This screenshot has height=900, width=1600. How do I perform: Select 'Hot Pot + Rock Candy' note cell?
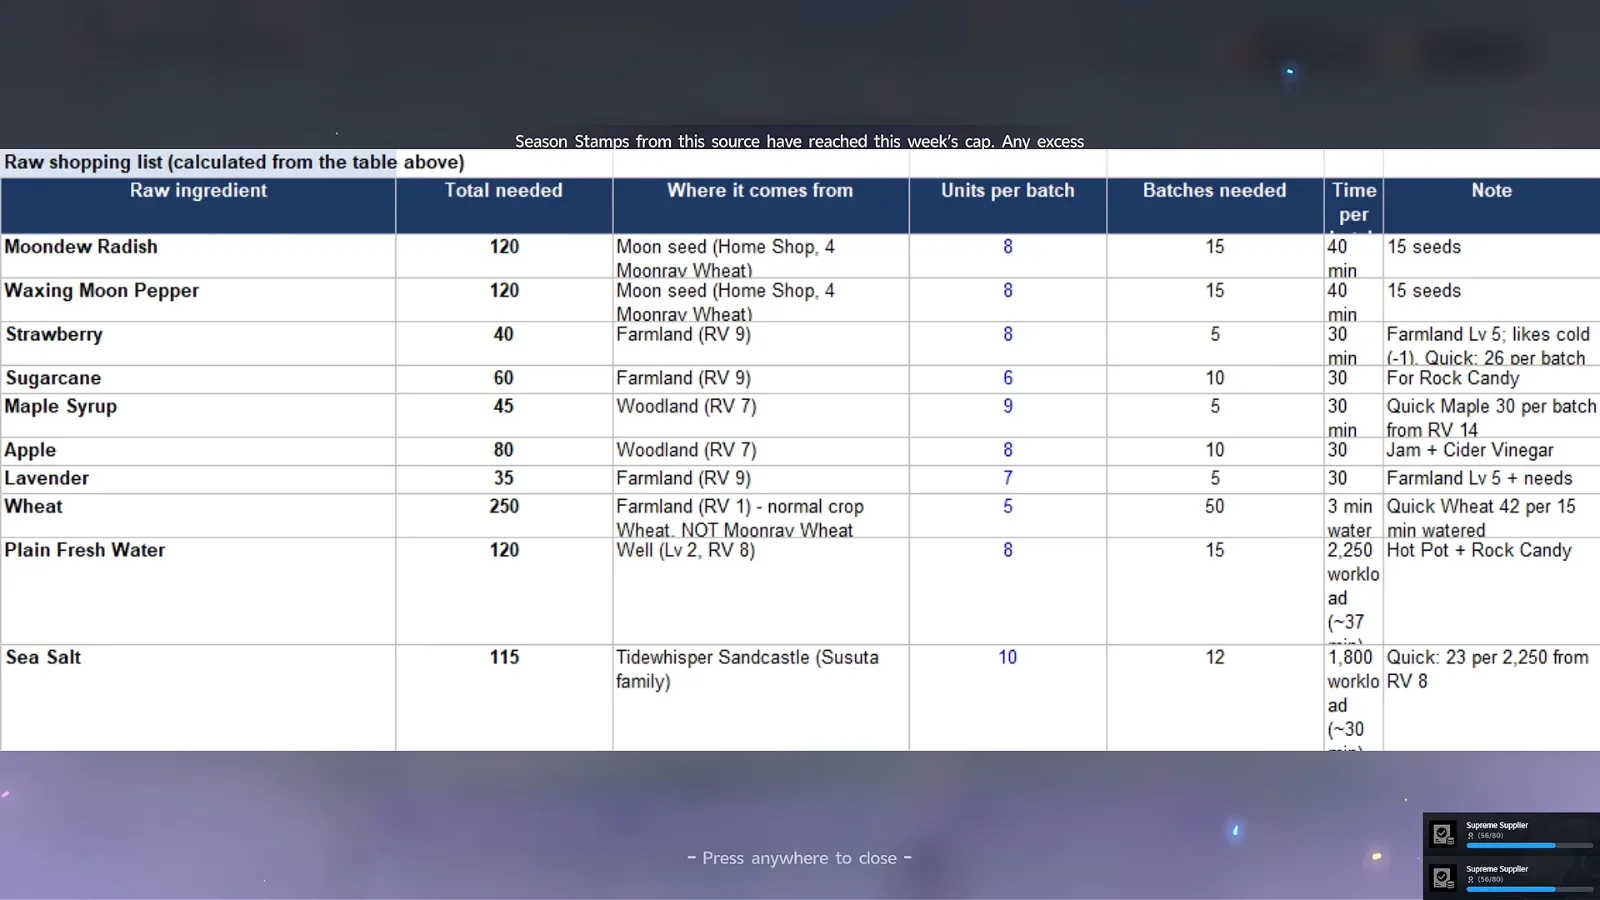pyautogui.click(x=1491, y=591)
